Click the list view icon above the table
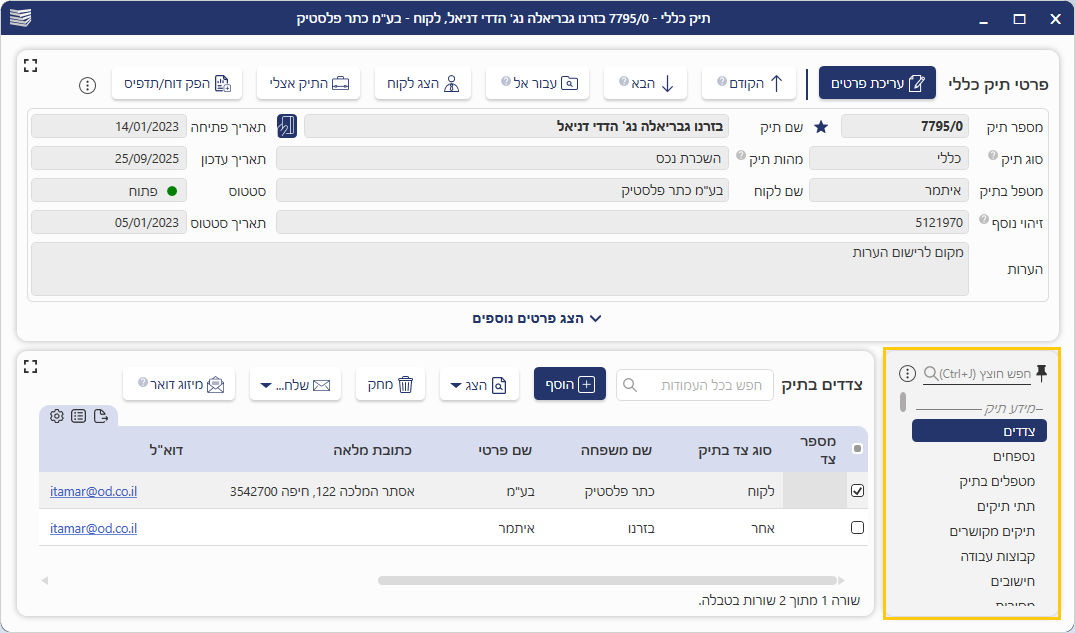 pos(78,416)
